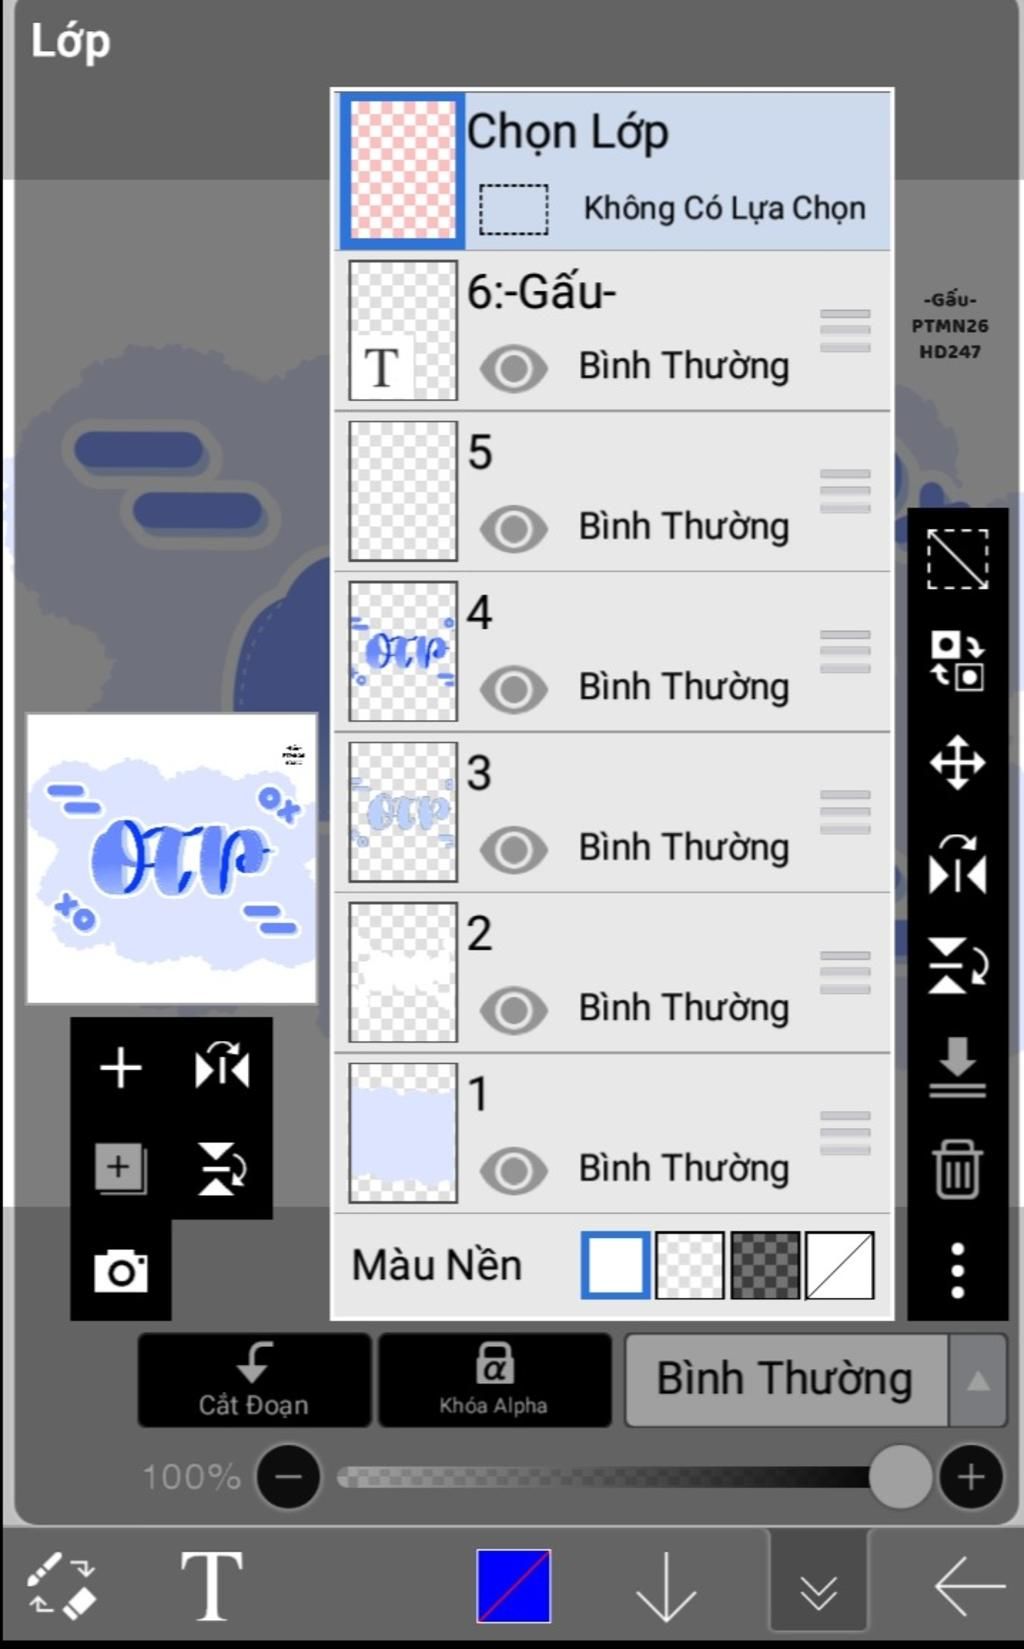Choose white Màu Nền background swatch
Viewport: 1024px width, 1649px height.
click(x=615, y=1265)
